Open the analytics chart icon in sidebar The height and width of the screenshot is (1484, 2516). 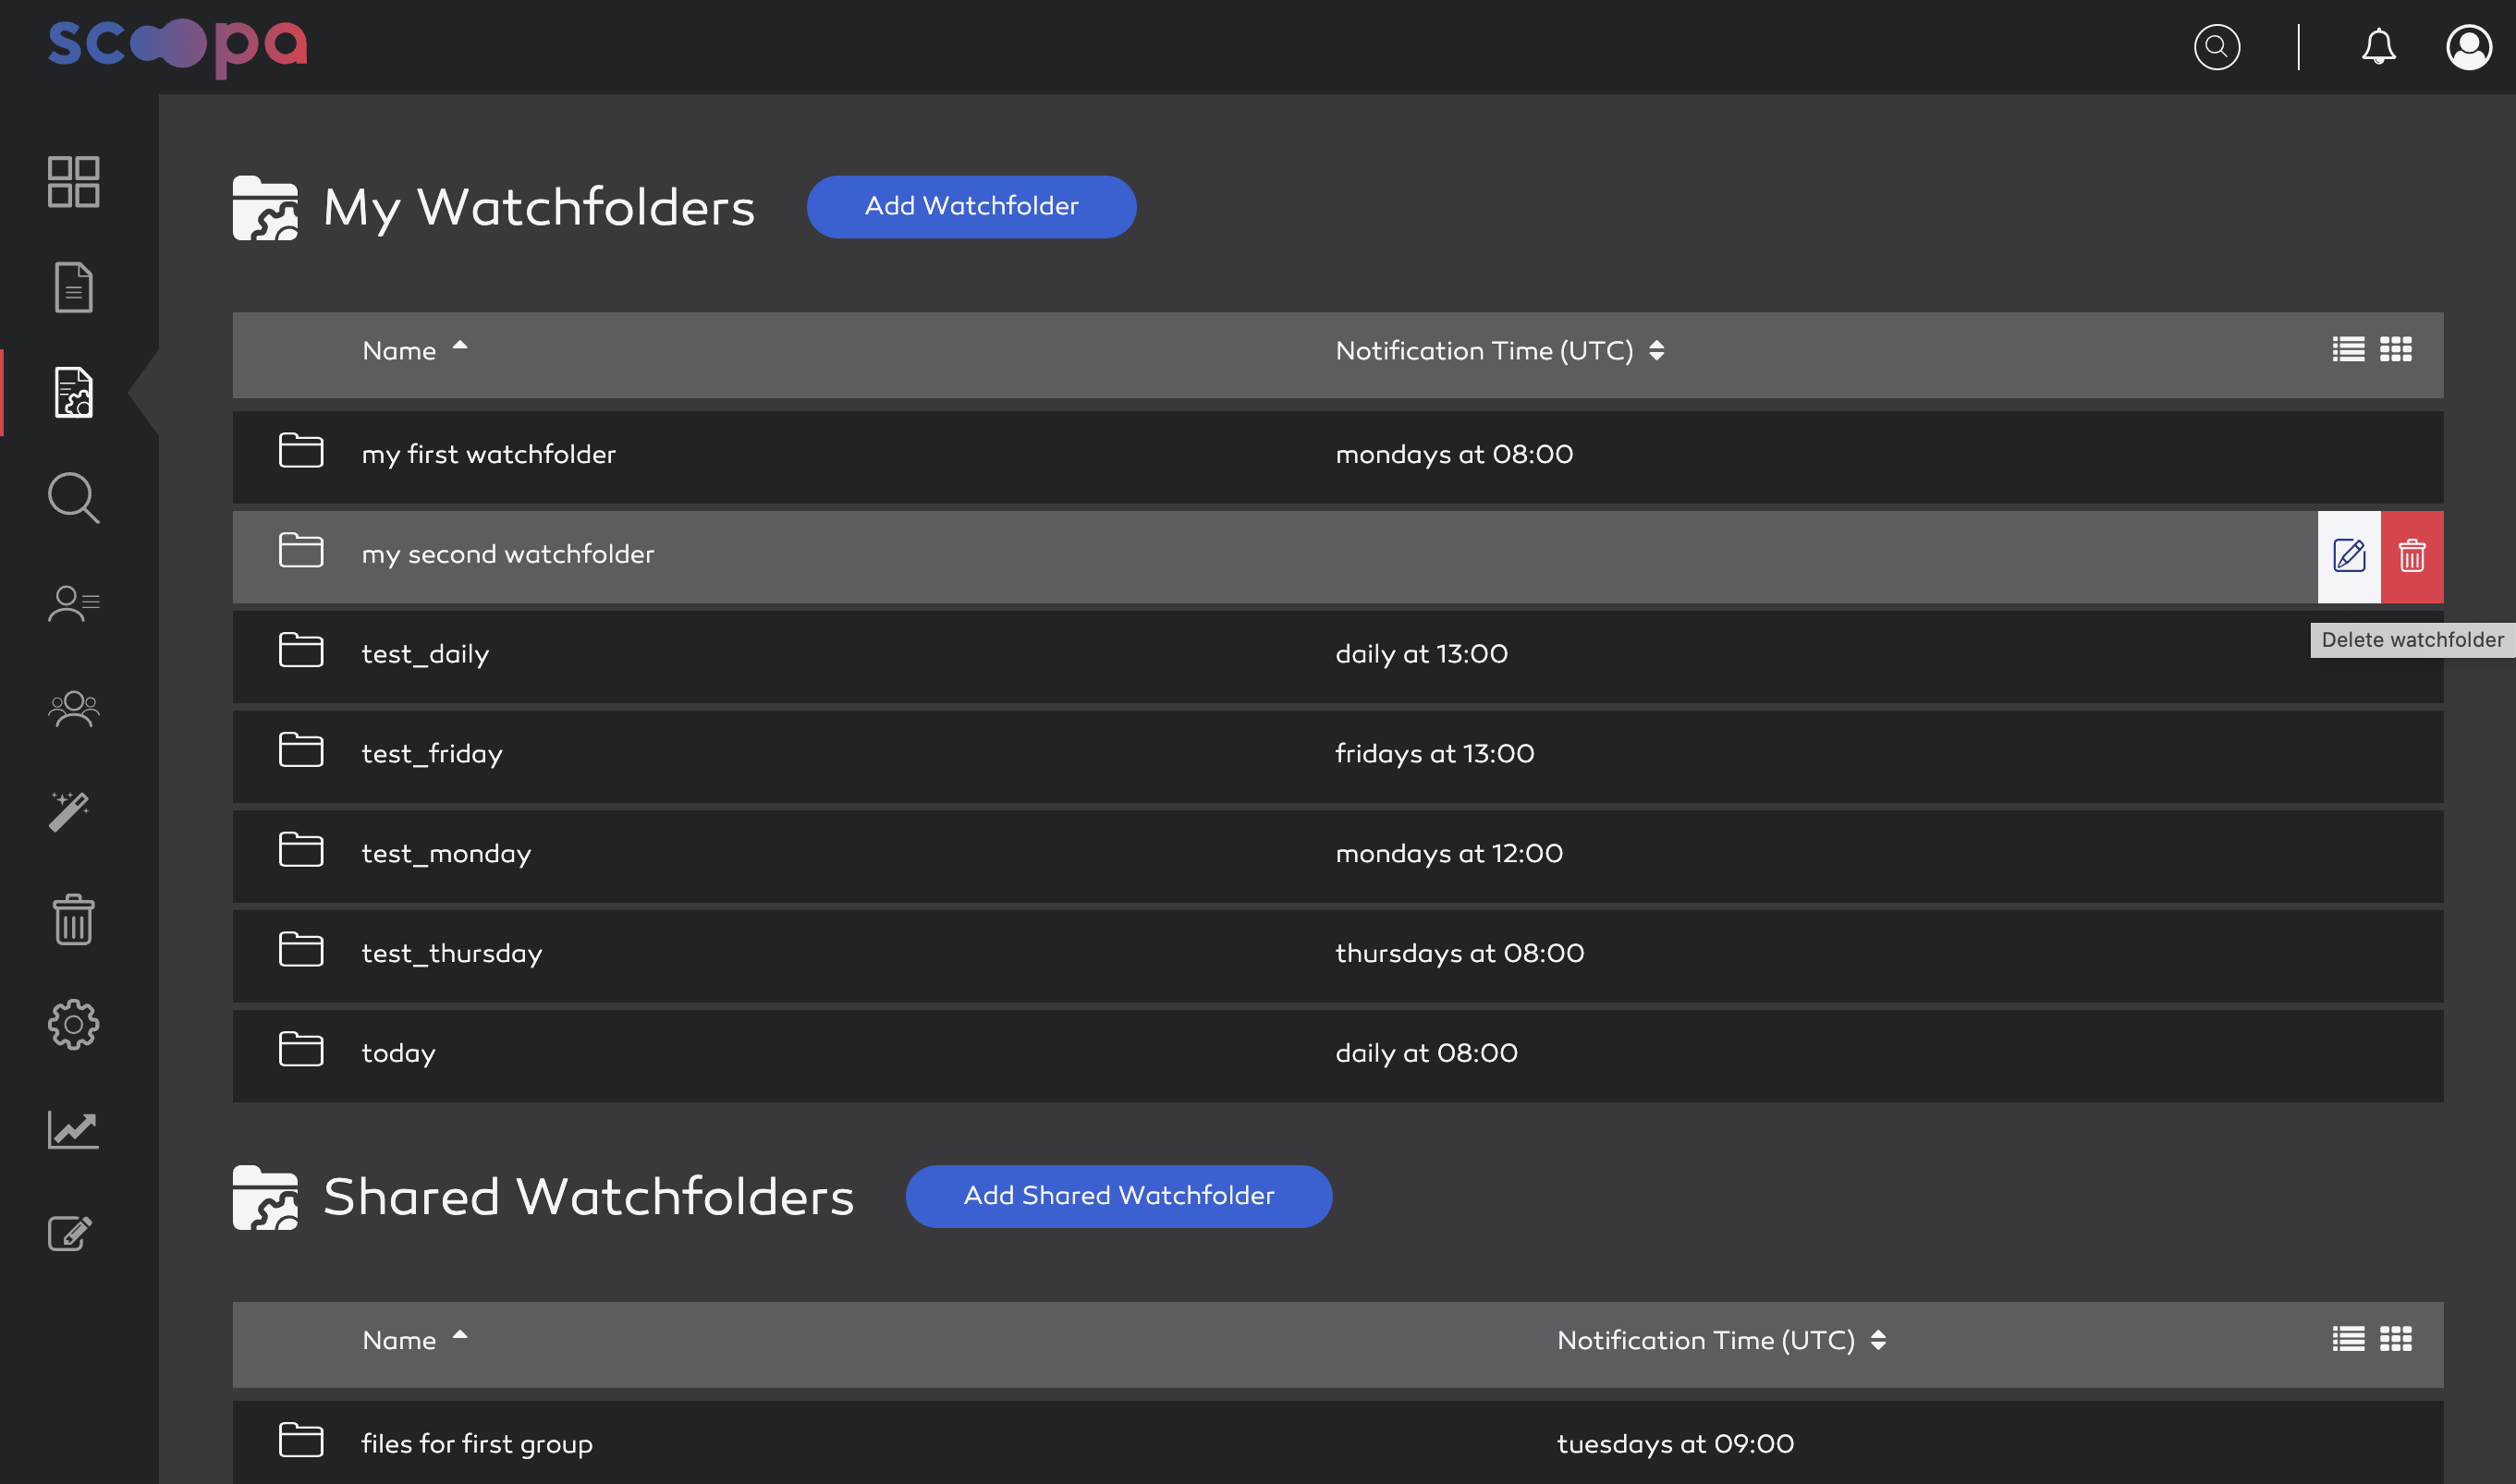(73, 1130)
